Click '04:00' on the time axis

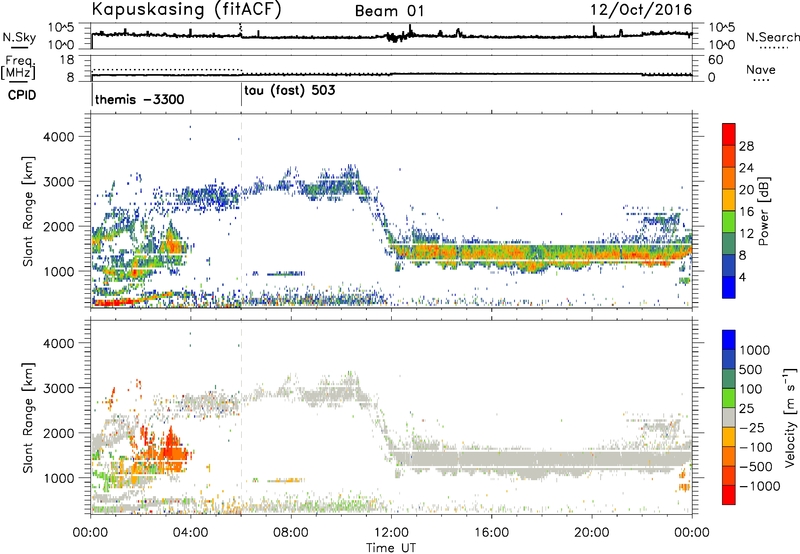[191, 533]
